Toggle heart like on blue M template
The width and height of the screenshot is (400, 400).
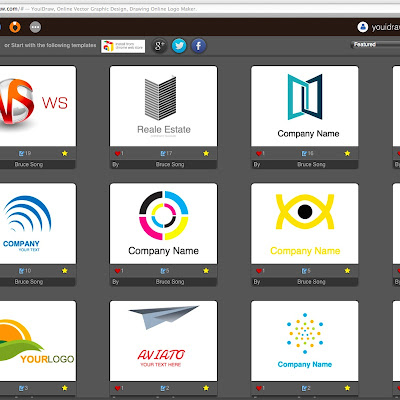click(259, 153)
